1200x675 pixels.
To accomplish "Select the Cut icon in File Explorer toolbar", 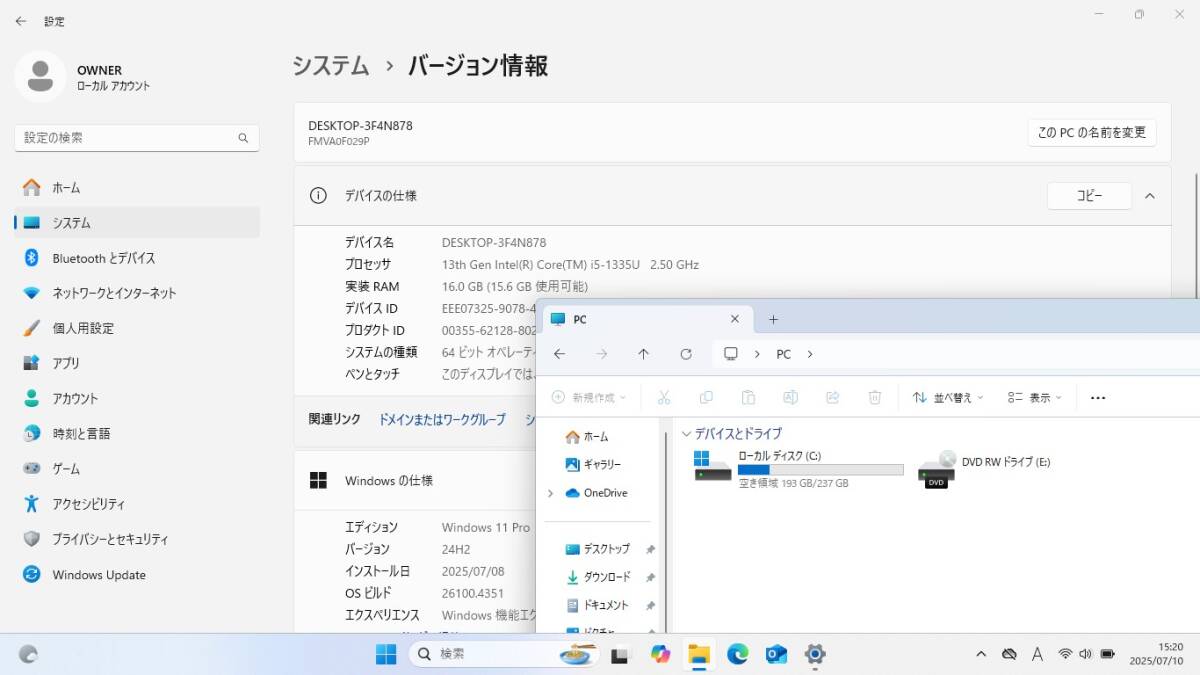I will point(663,397).
